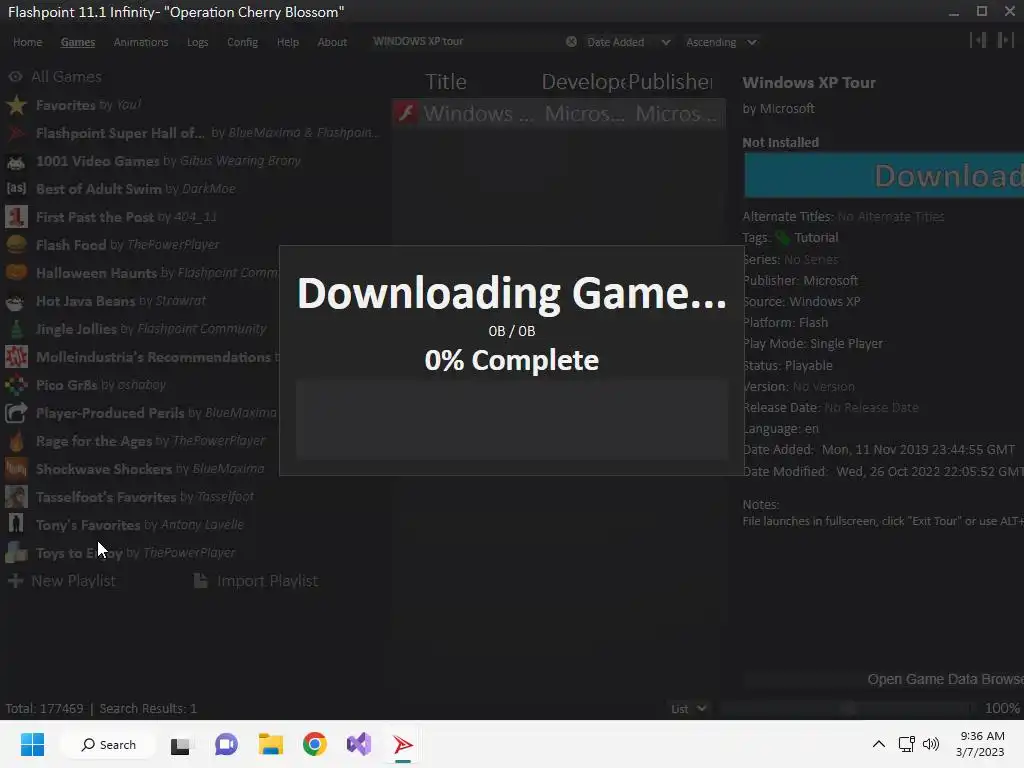
Task: Open the Ascending order dropdown
Action: [x=721, y=42]
